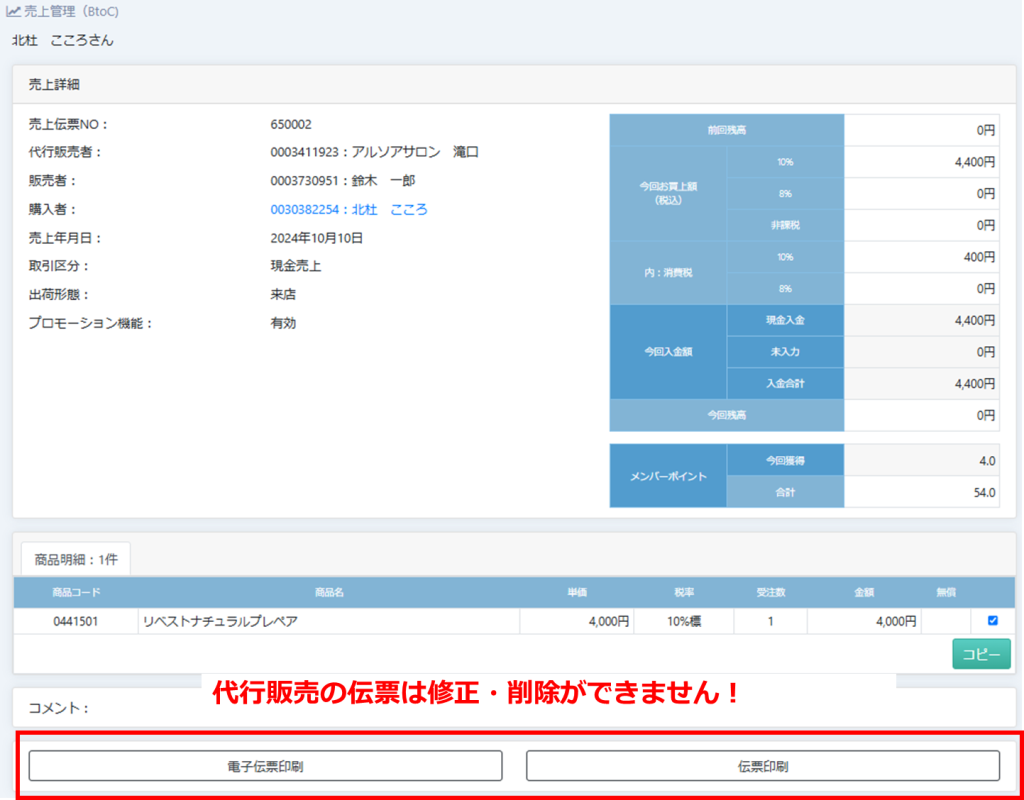Click the 単価 column header

tap(577, 593)
